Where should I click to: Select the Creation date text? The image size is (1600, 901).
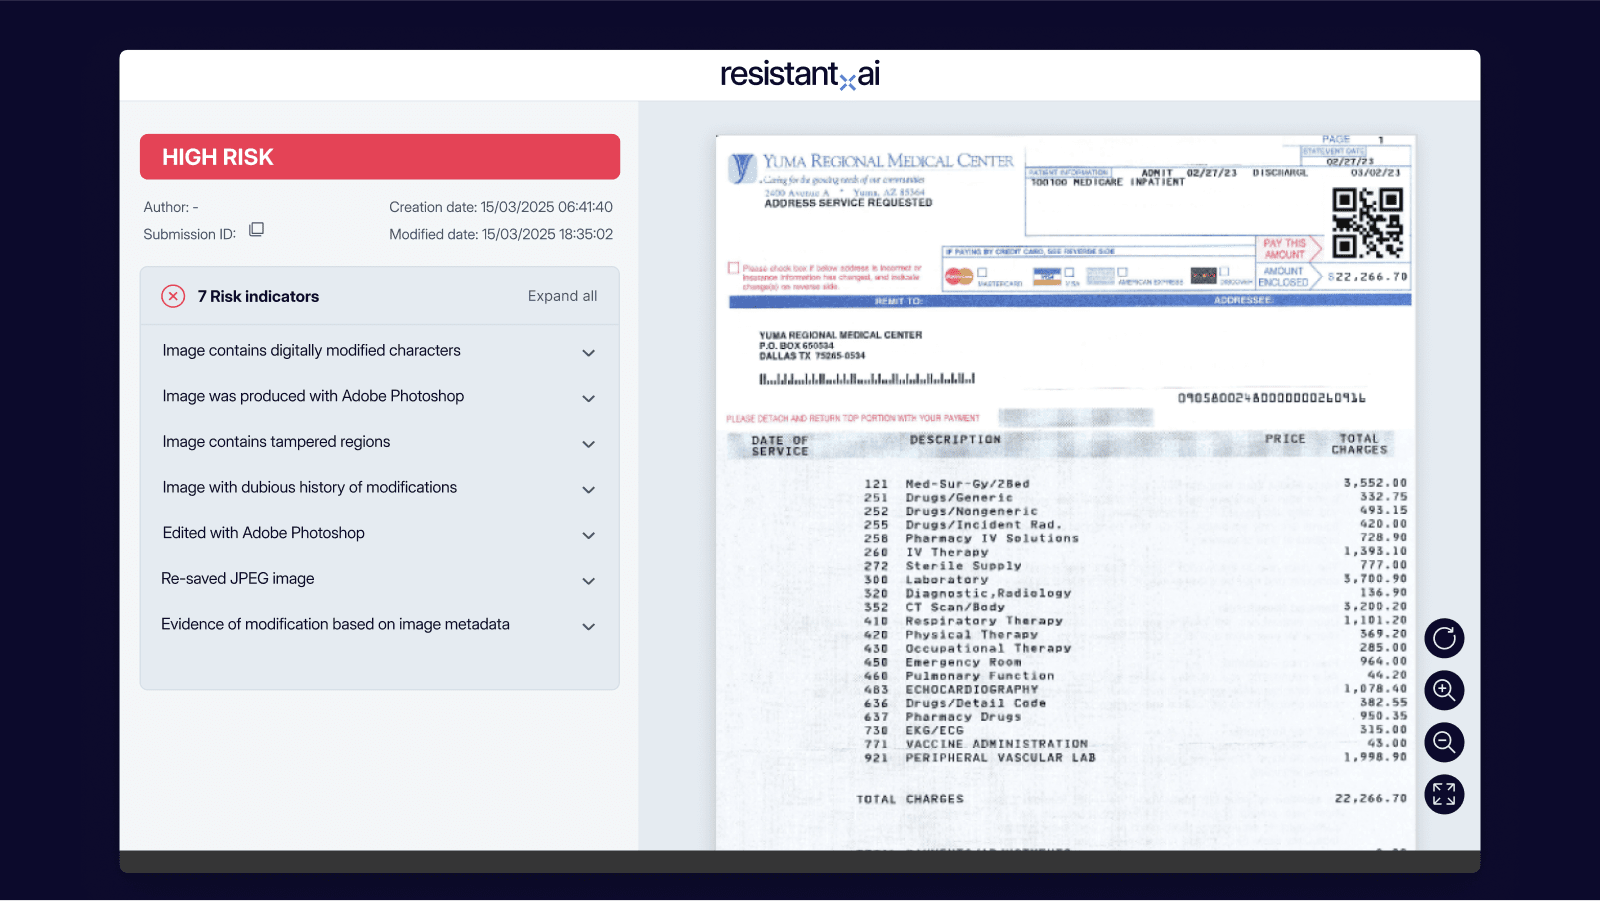pos(501,207)
